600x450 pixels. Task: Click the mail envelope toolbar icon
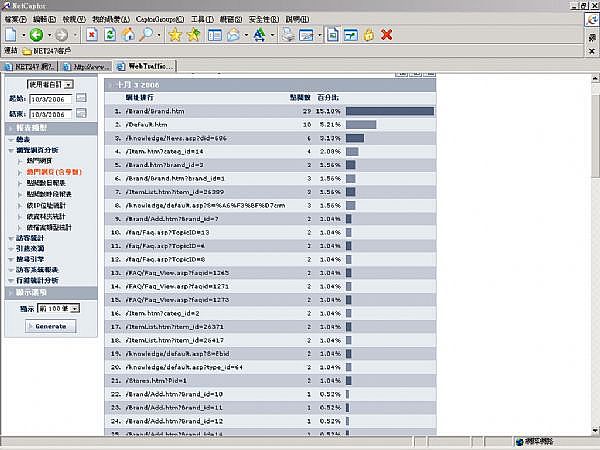point(233,35)
